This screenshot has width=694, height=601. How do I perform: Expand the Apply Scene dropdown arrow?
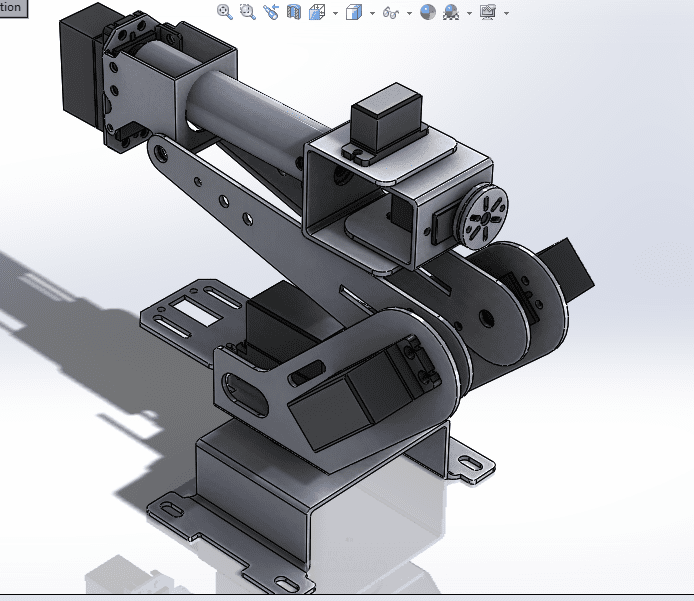click(x=470, y=13)
